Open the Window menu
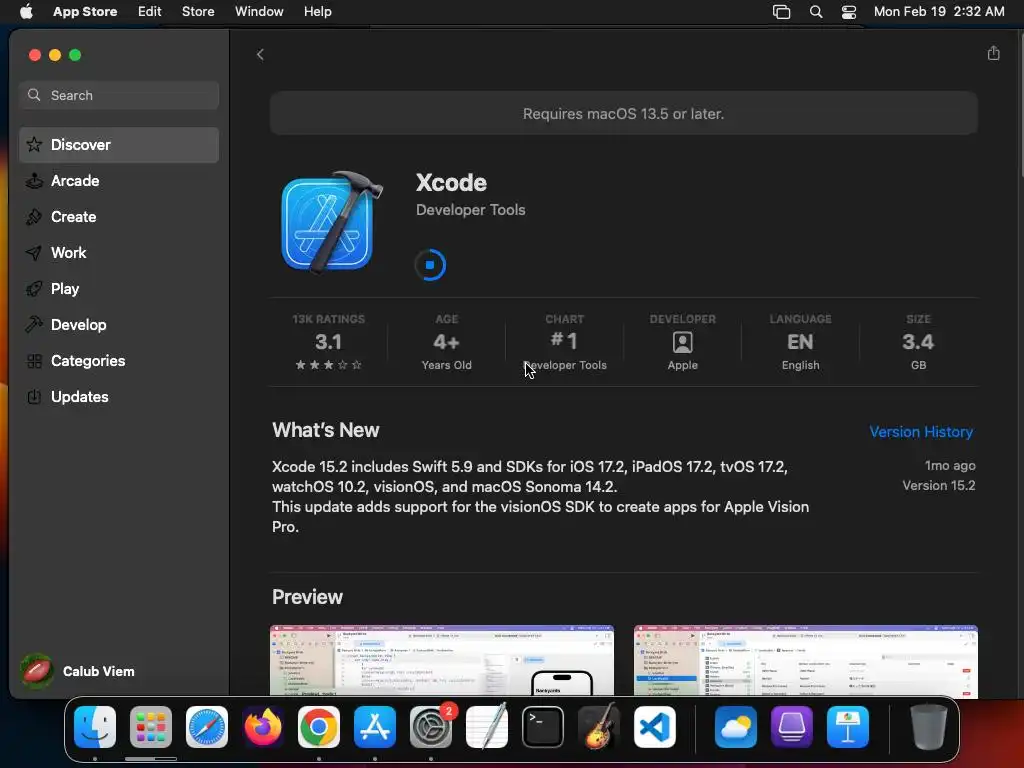The width and height of the screenshot is (1024, 768). [x=259, y=11]
